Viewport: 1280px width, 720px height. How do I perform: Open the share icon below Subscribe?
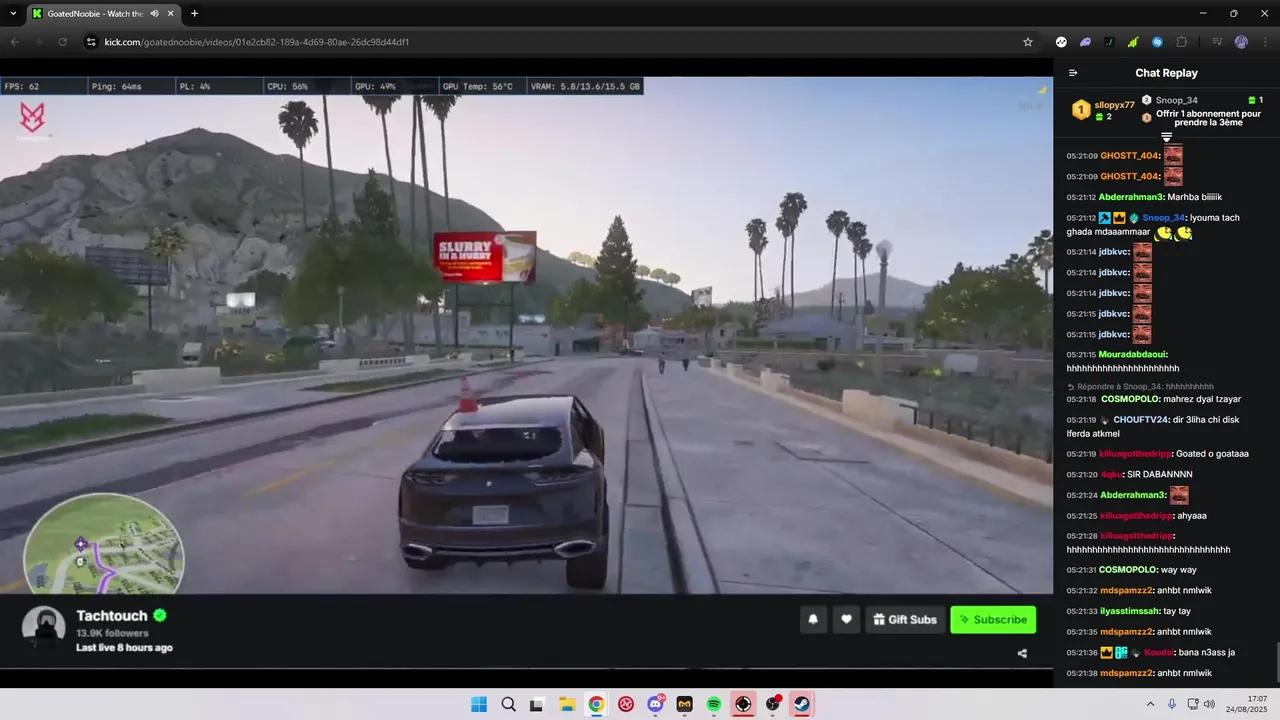1022,653
